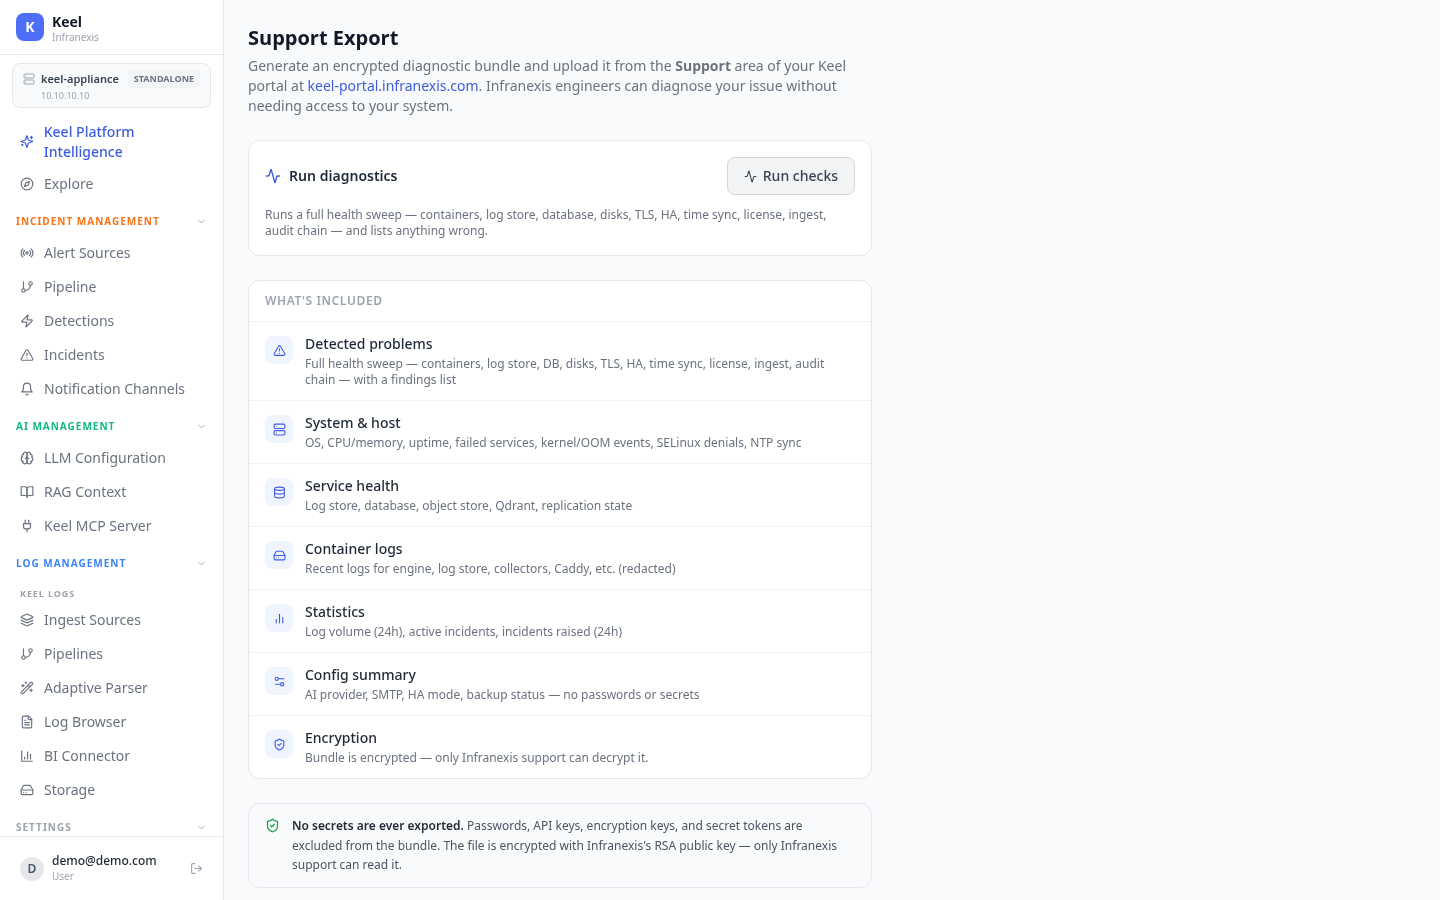Click the Incidents warning triangle icon

pyautogui.click(x=27, y=355)
